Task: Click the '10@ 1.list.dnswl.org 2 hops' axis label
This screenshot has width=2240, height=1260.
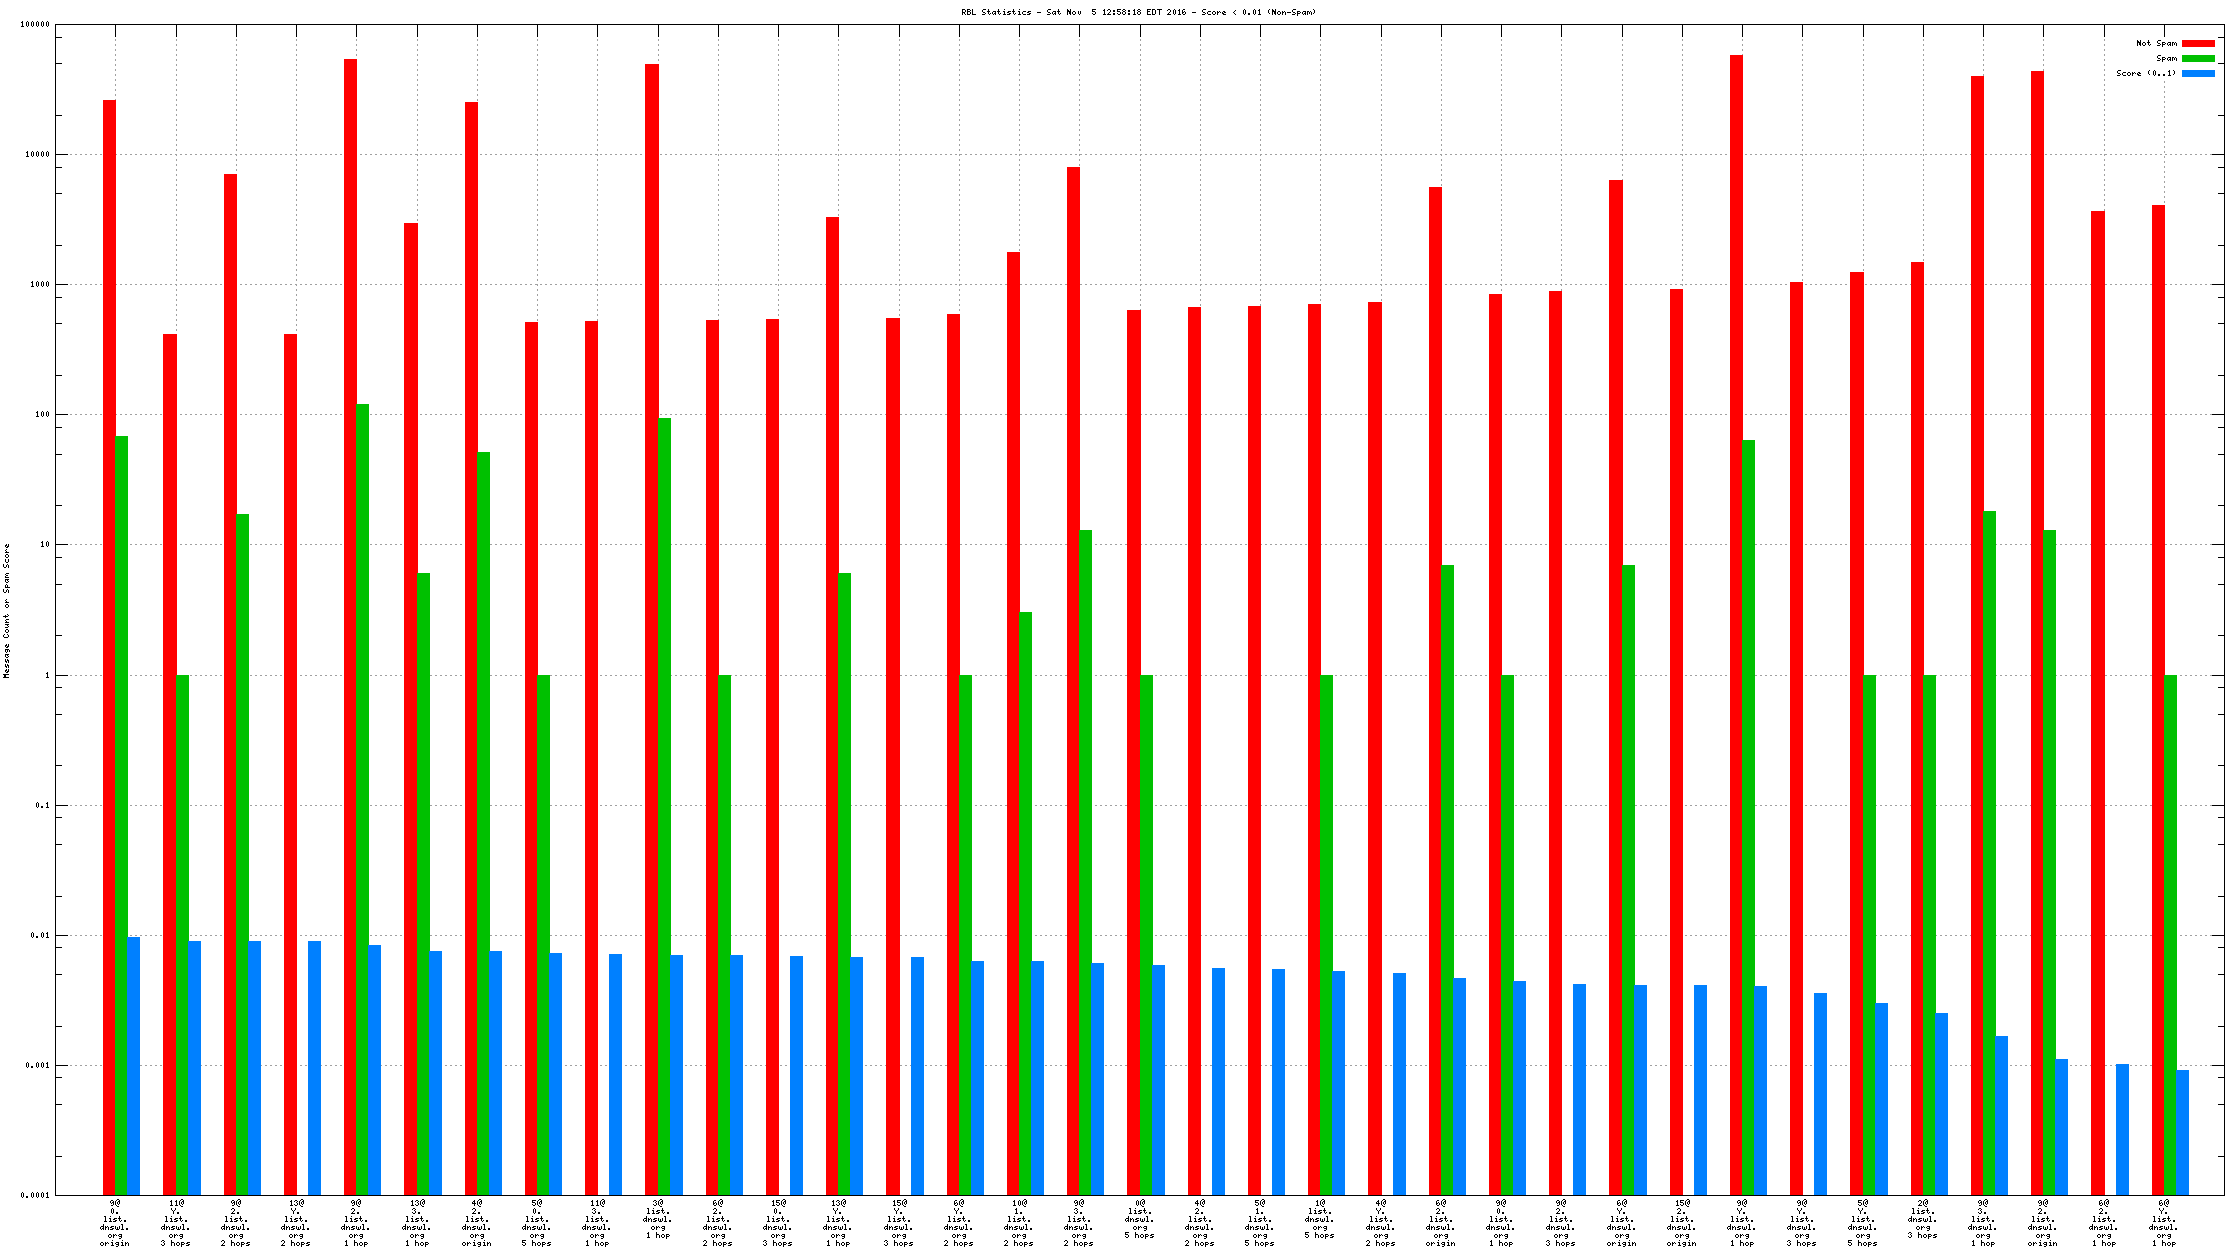Action: (x=1019, y=1223)
